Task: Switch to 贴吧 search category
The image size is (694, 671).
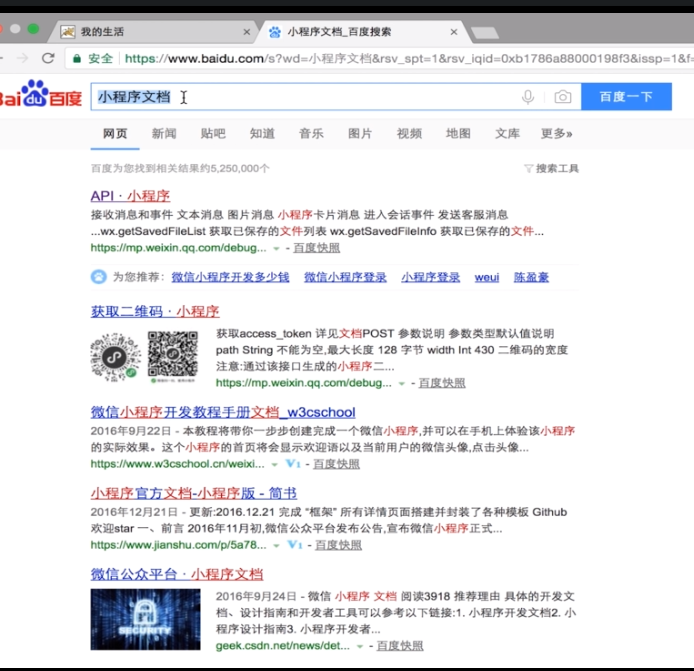Action: 213,133
